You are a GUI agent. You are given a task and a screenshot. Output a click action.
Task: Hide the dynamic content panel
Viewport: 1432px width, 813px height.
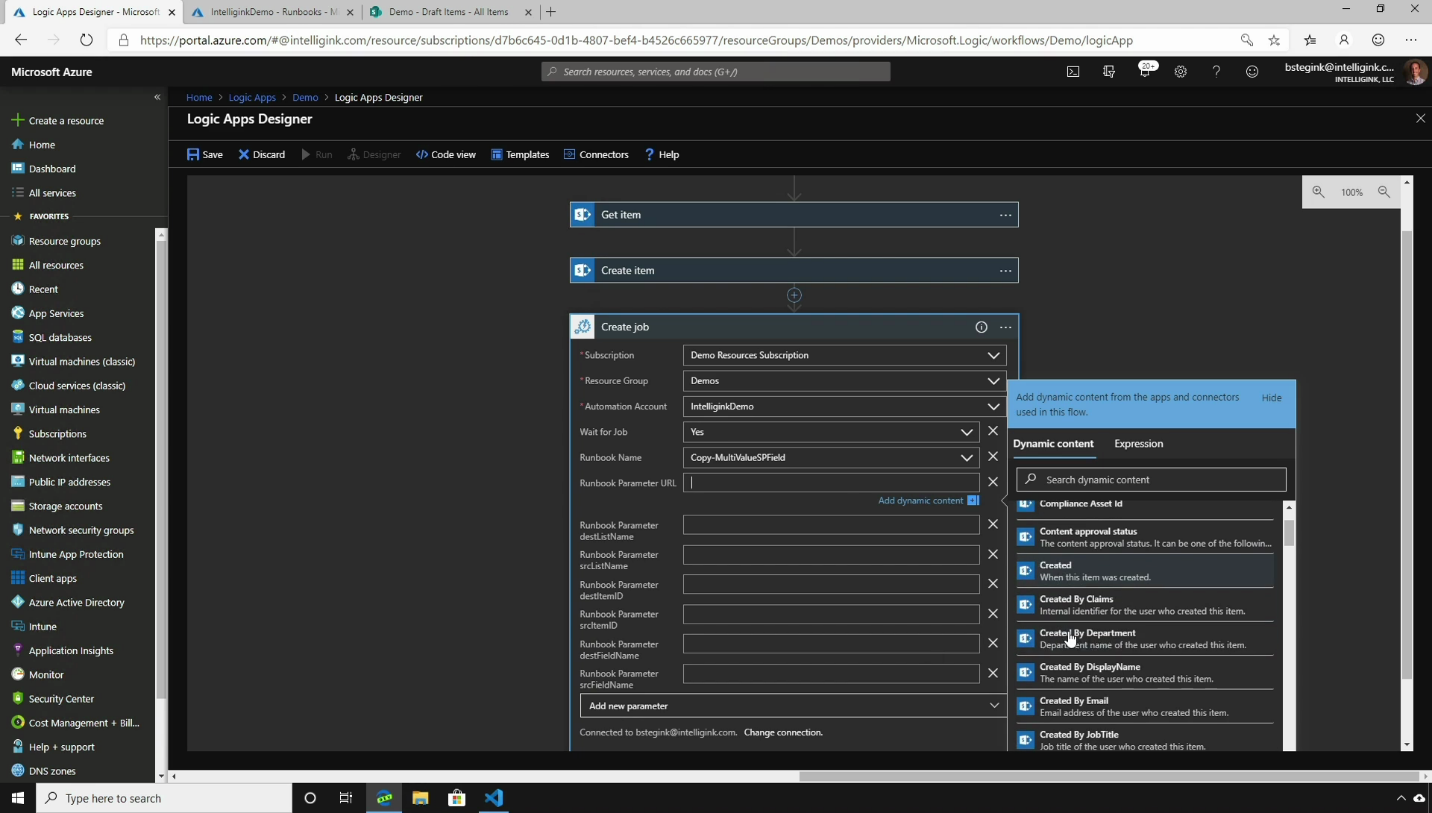1271,398
